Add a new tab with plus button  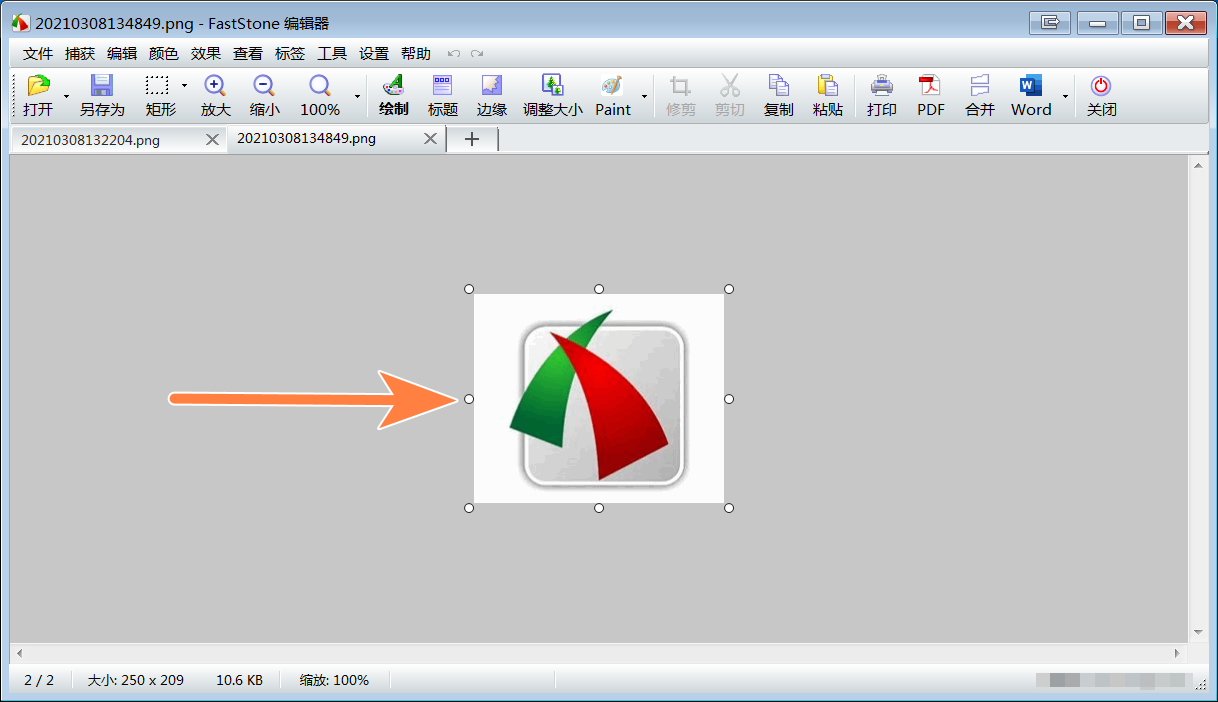pyautogui.click(x=472, y=140)
